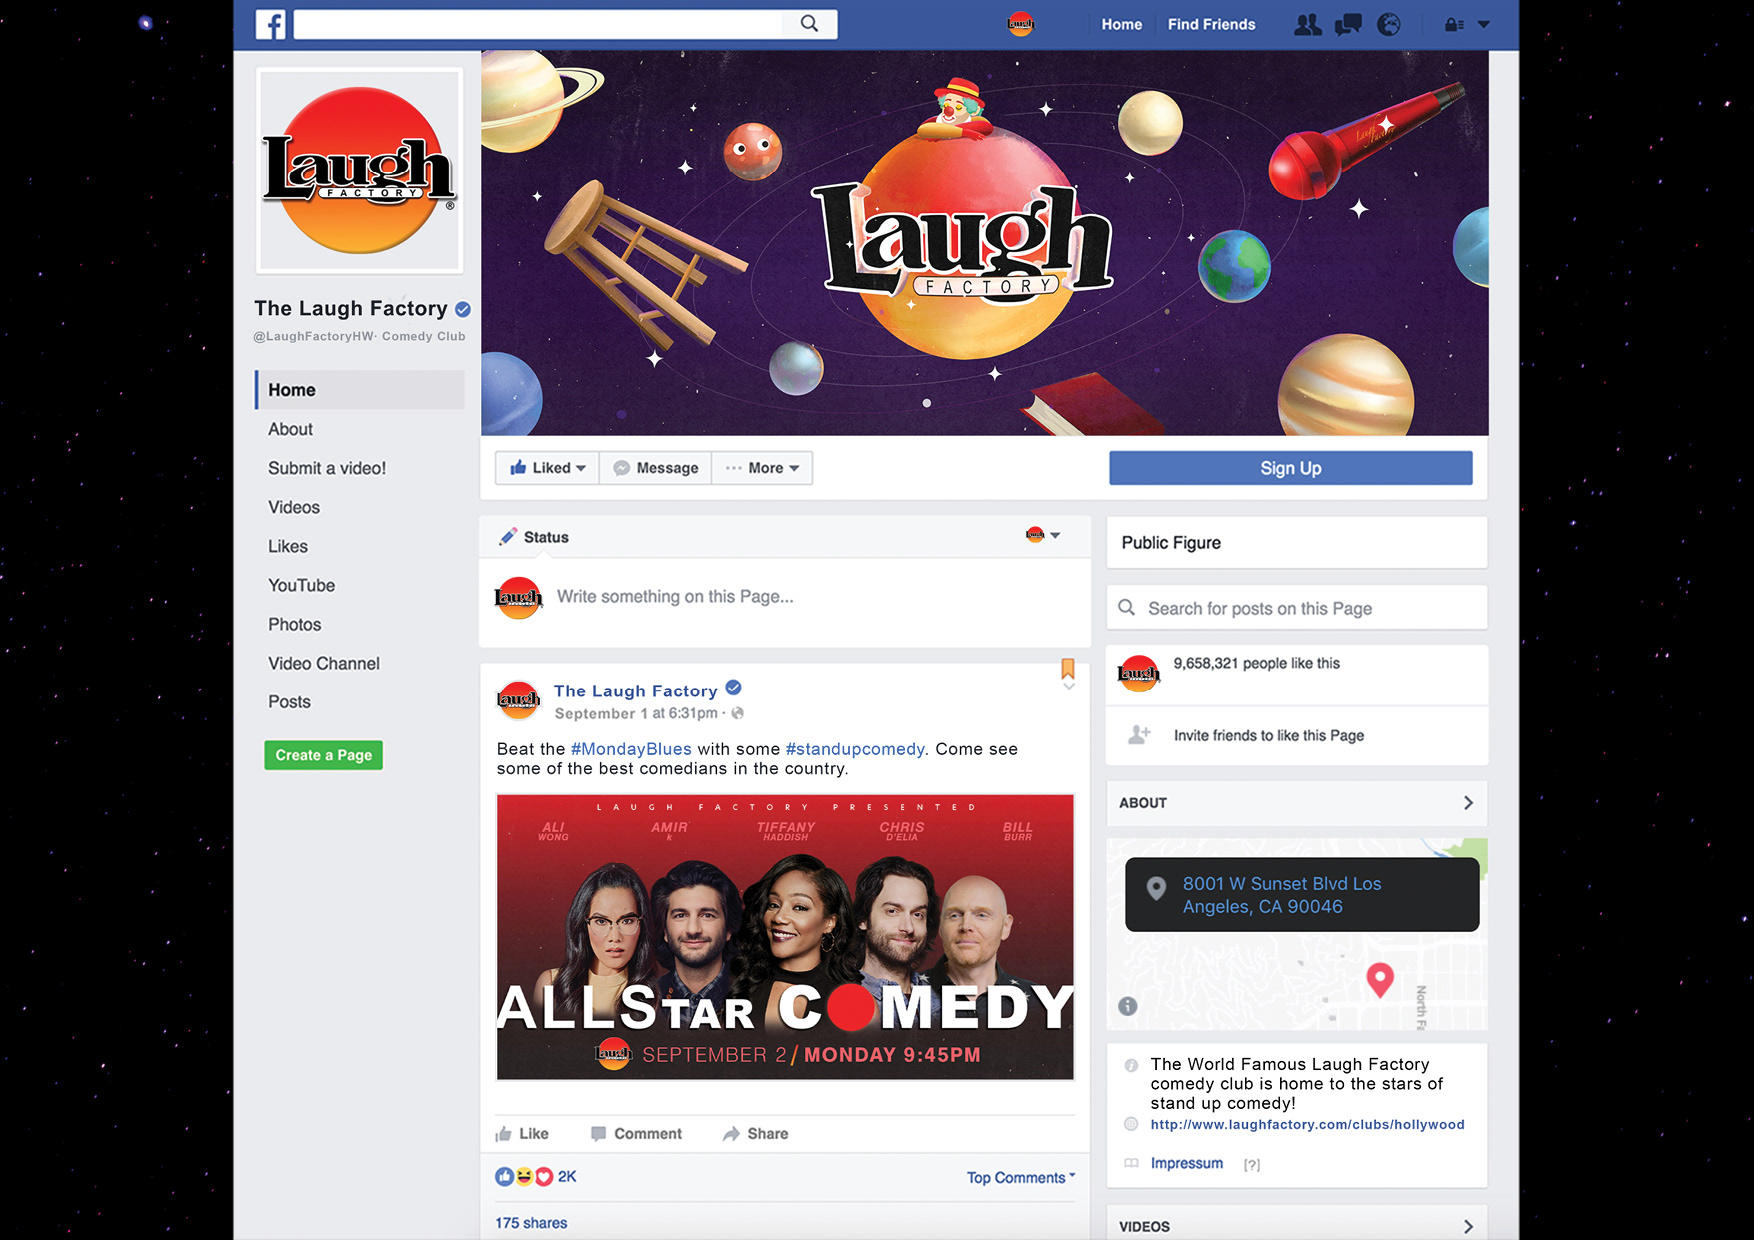Viewport: 1754px width, 1240px height.
Task: Open the friend requests icon
Action: [x=1307, y=25]
